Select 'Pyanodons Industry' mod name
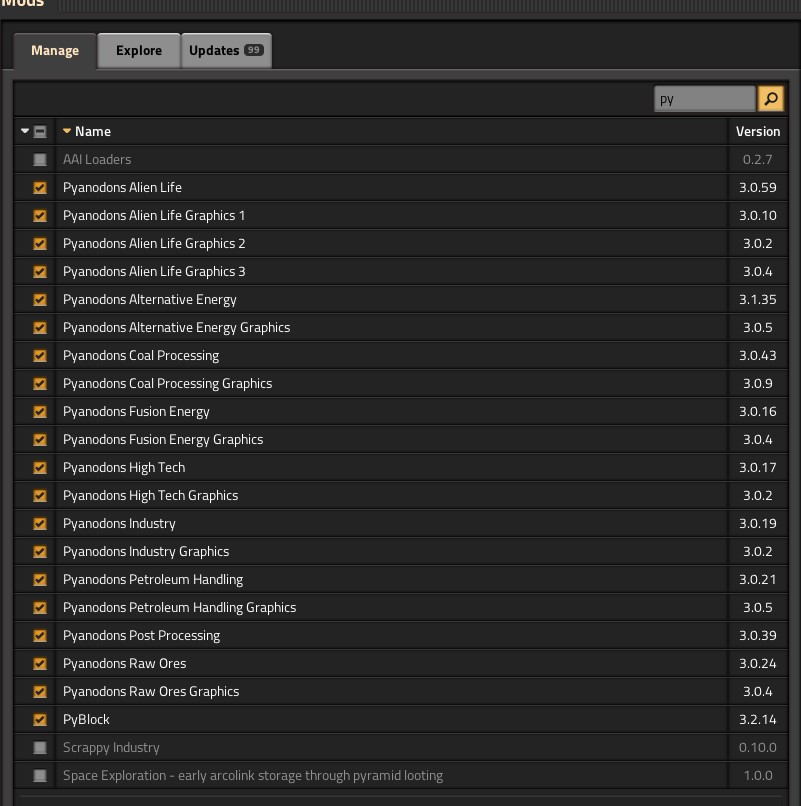 click(x=119, y=524)
